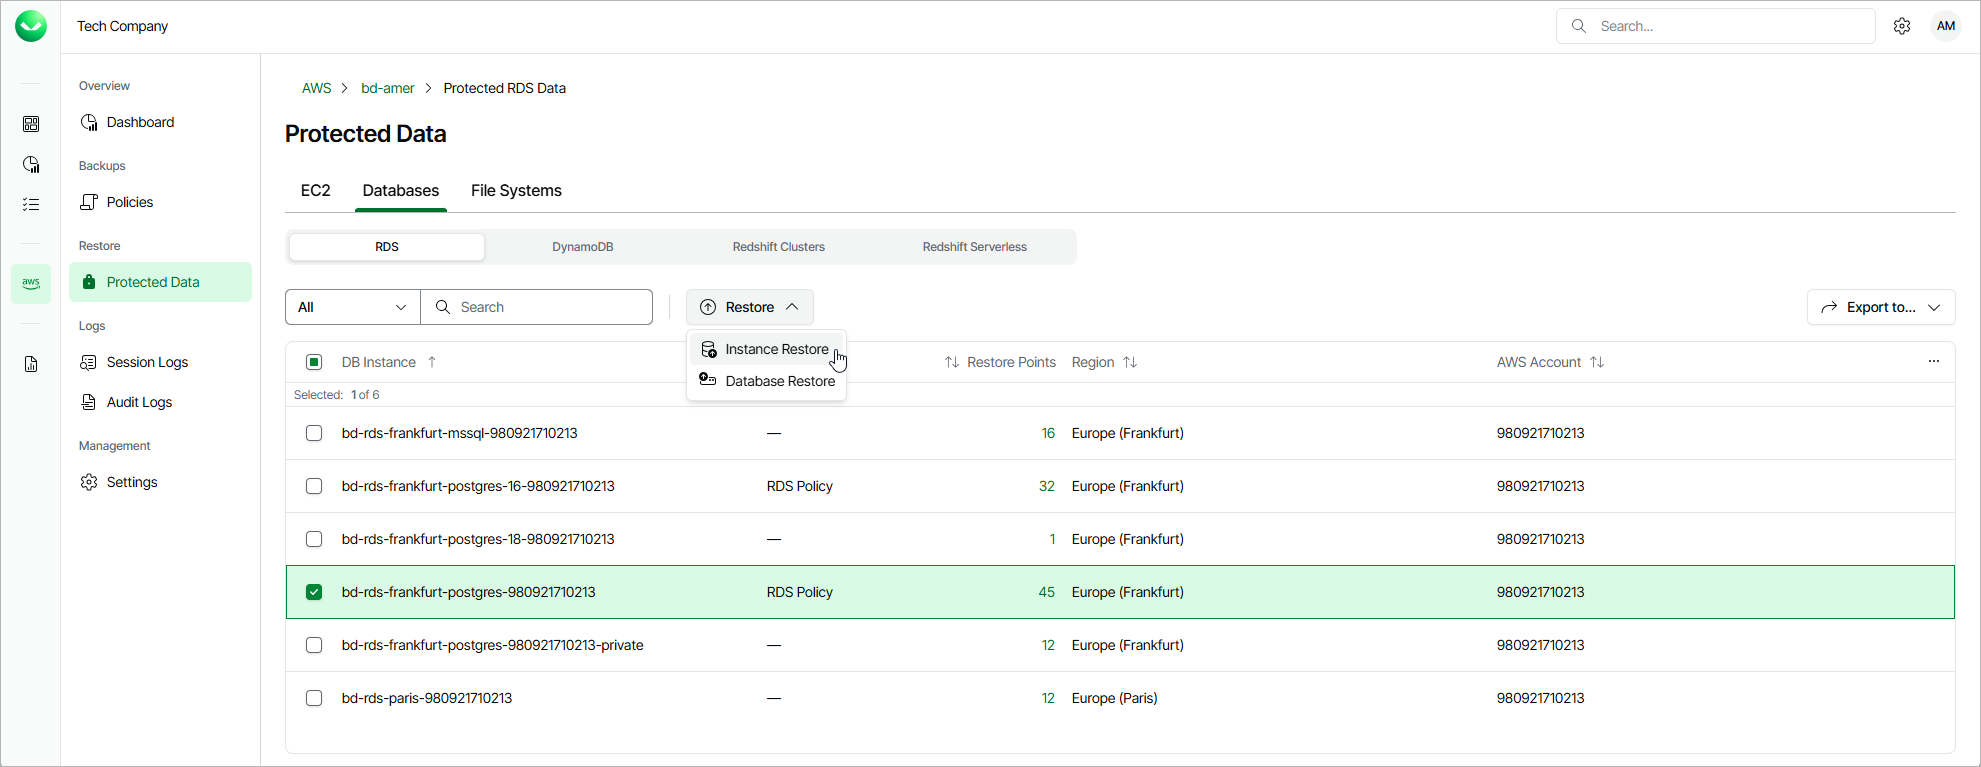The width and height of the screenshot is (1981, 767).
Task: Sort by DB Instance arrow icon
Action: (x=432, y=362)
